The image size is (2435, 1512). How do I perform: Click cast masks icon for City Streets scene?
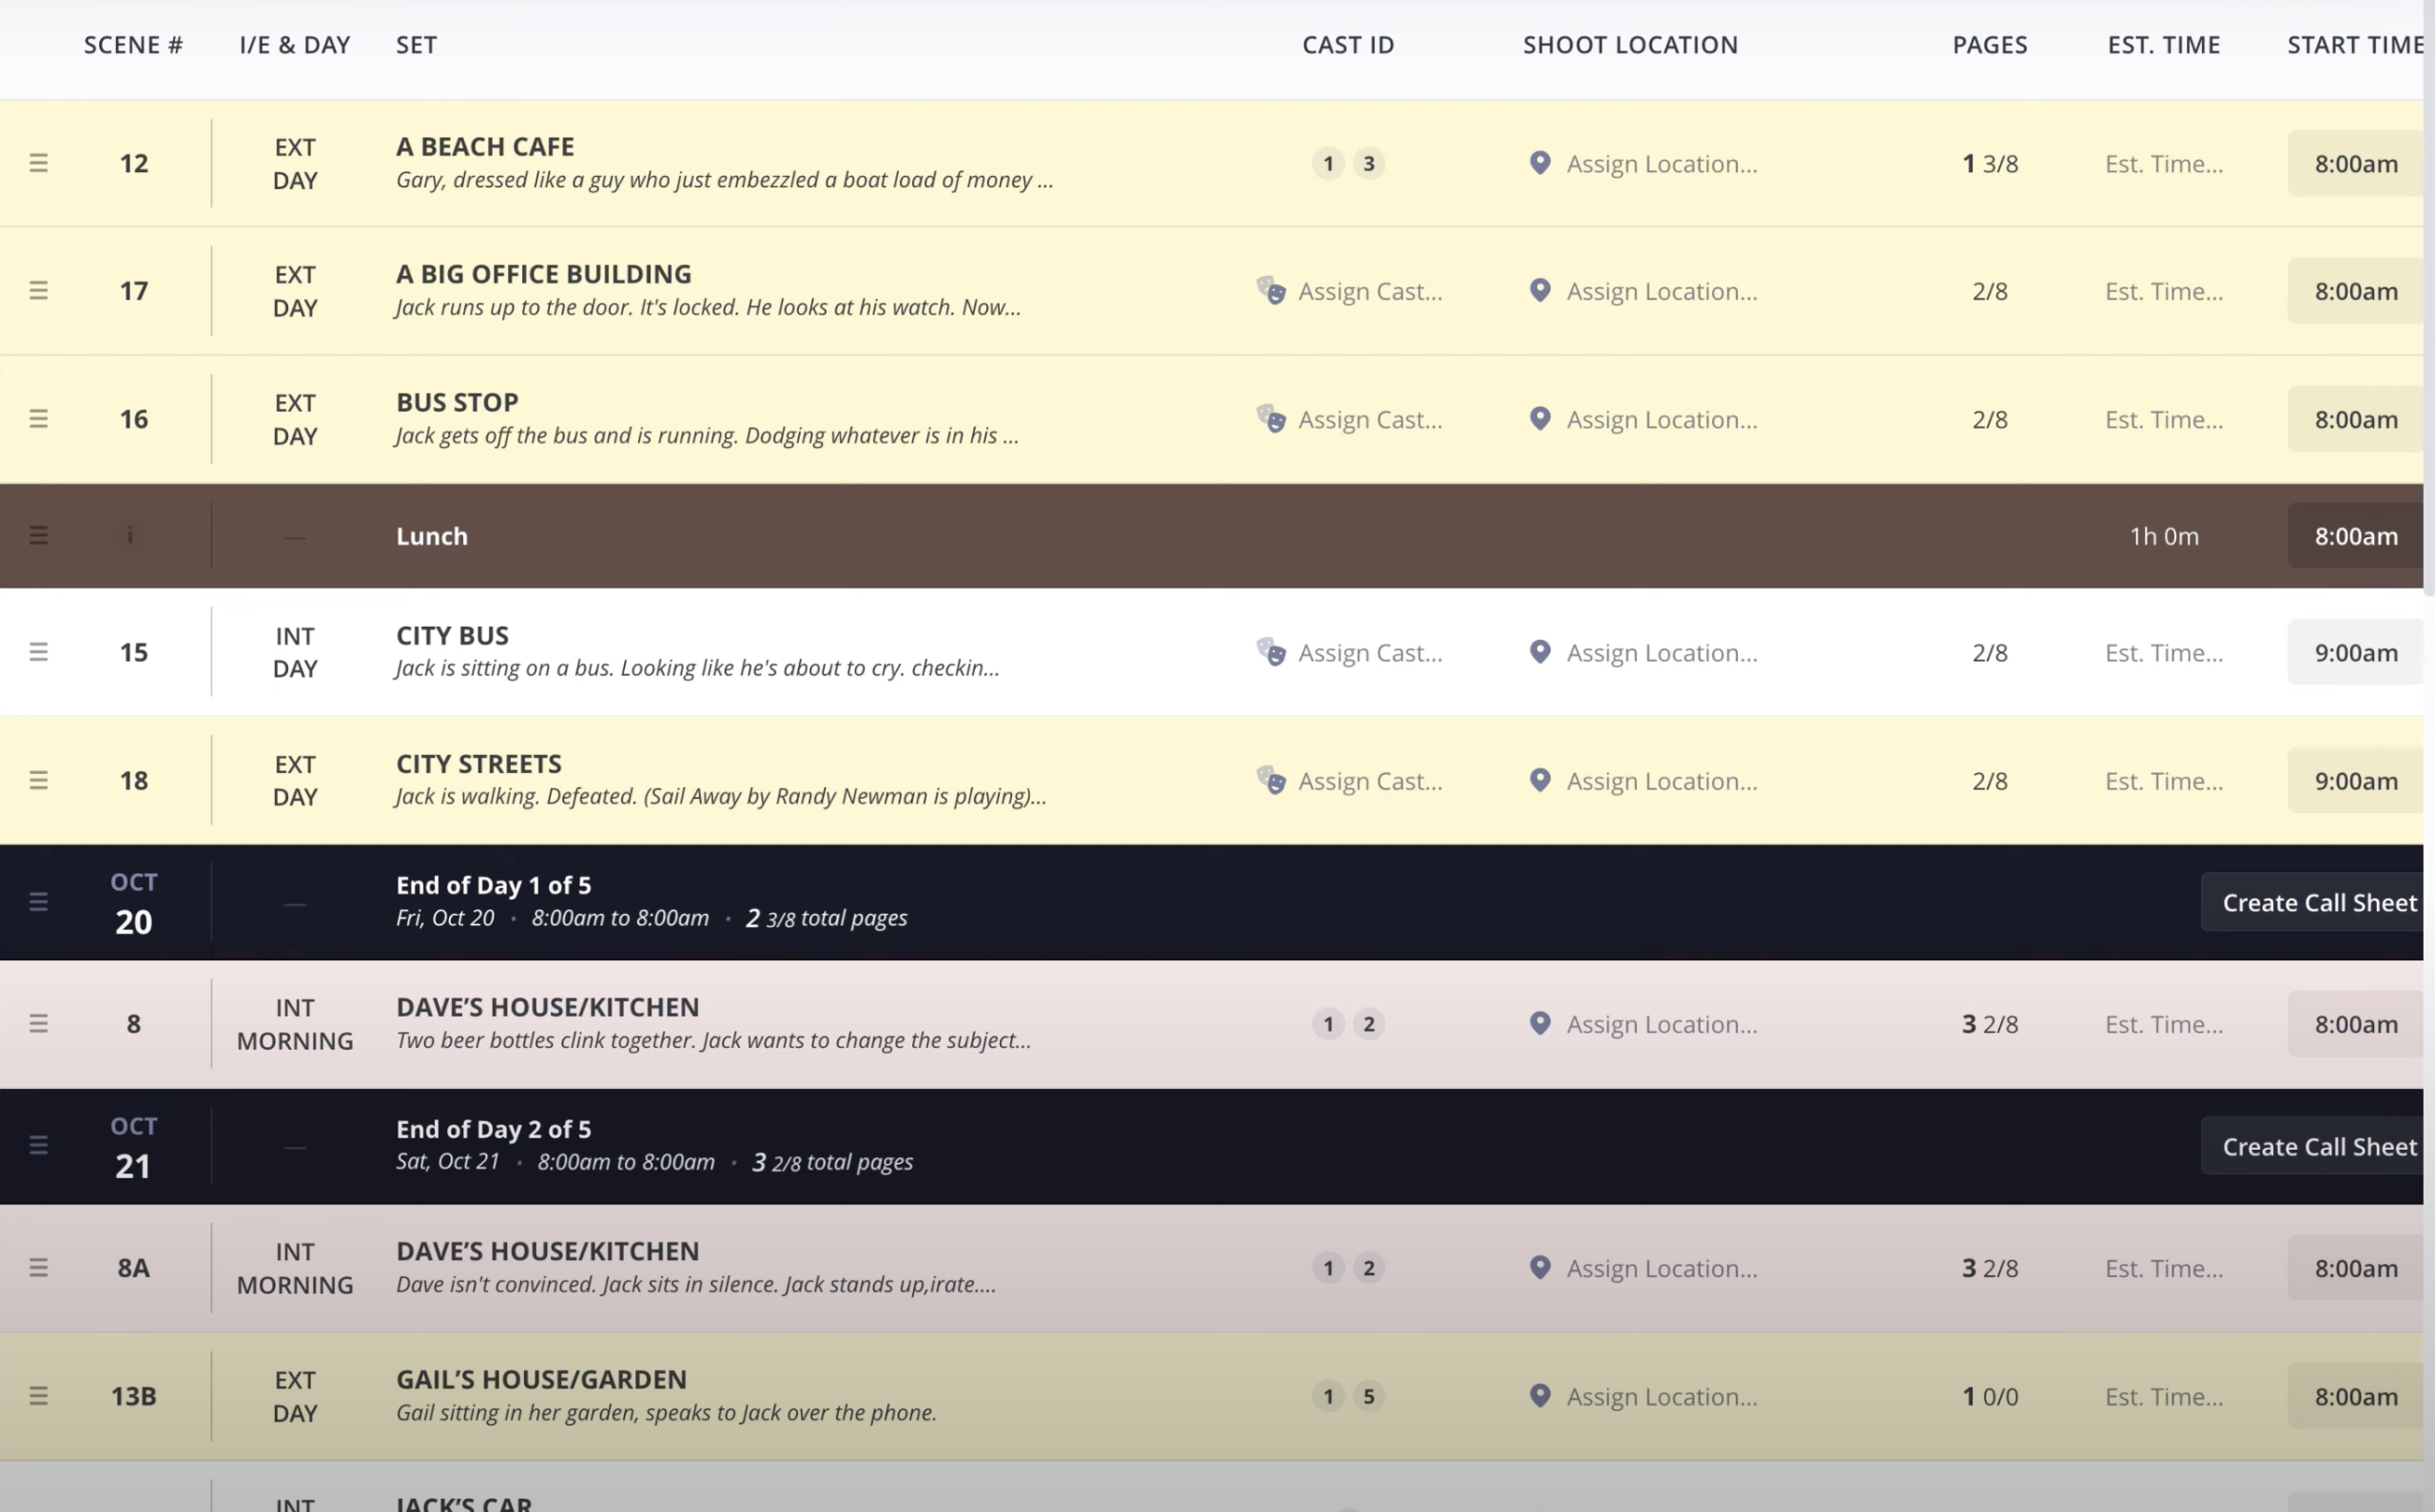[x=1271, y=780]
